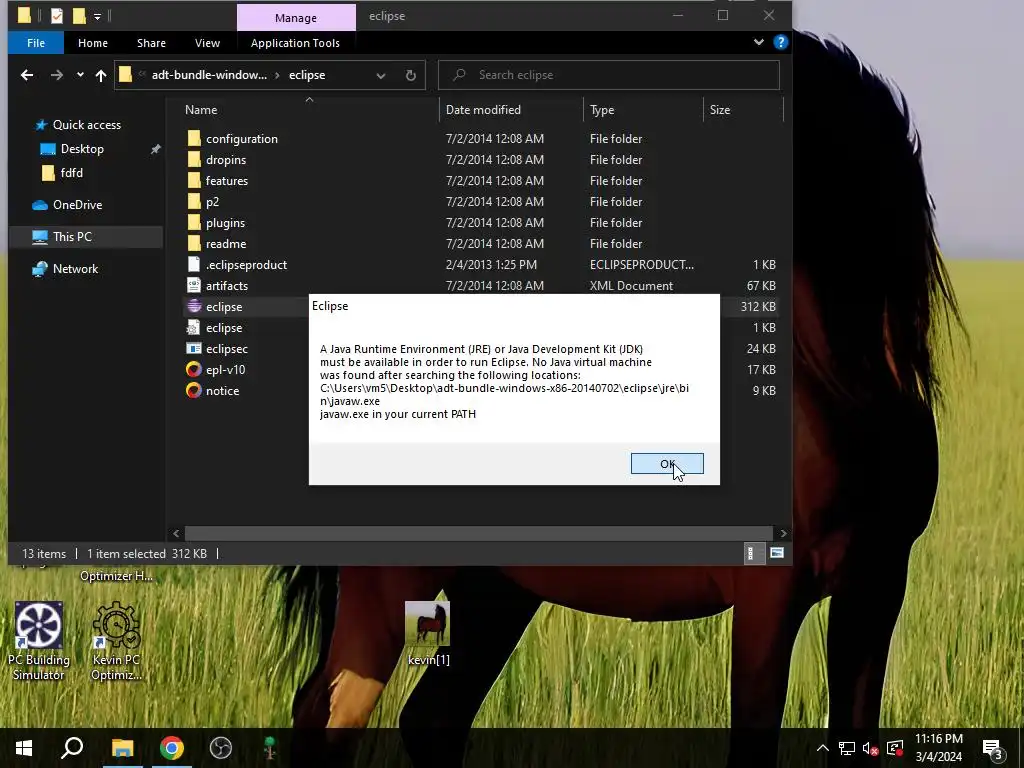Open the Share ribbon tab
Image resolution: width=1024 pixels, height=768 pixels.
click(151, 43)
